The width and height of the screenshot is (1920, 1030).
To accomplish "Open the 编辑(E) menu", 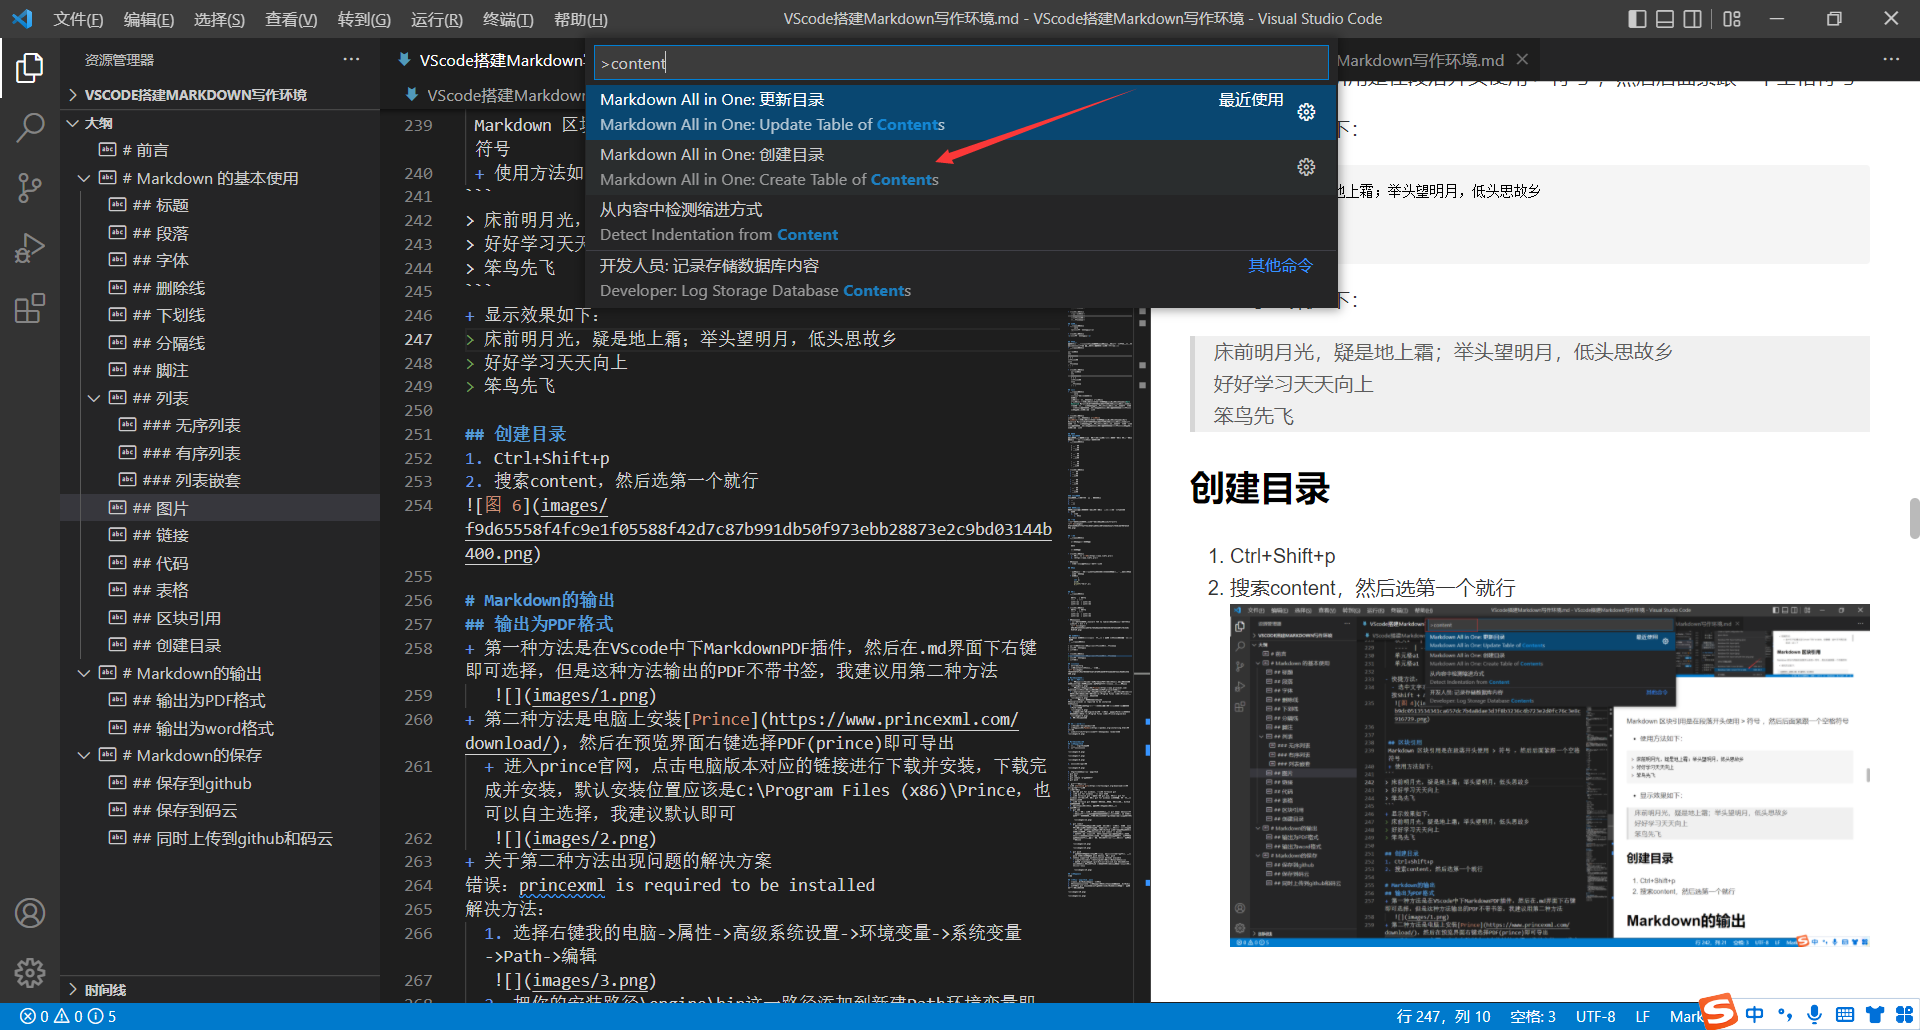I will tap(149, 19).
